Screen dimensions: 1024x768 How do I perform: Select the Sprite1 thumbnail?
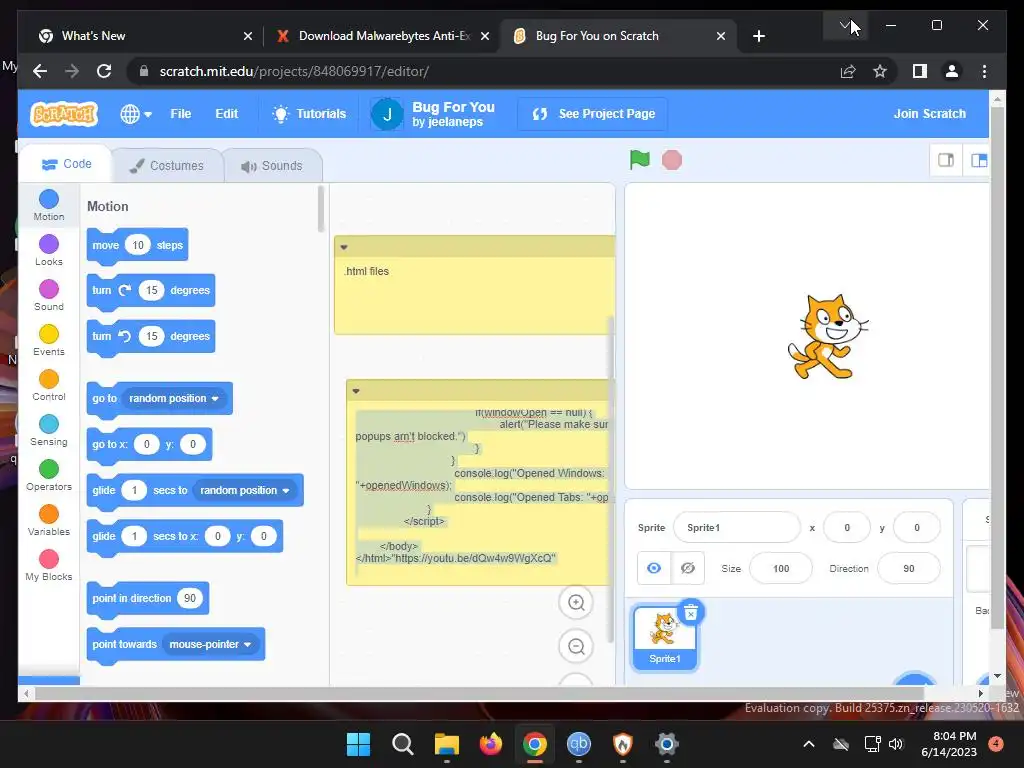tap(665, 638)
